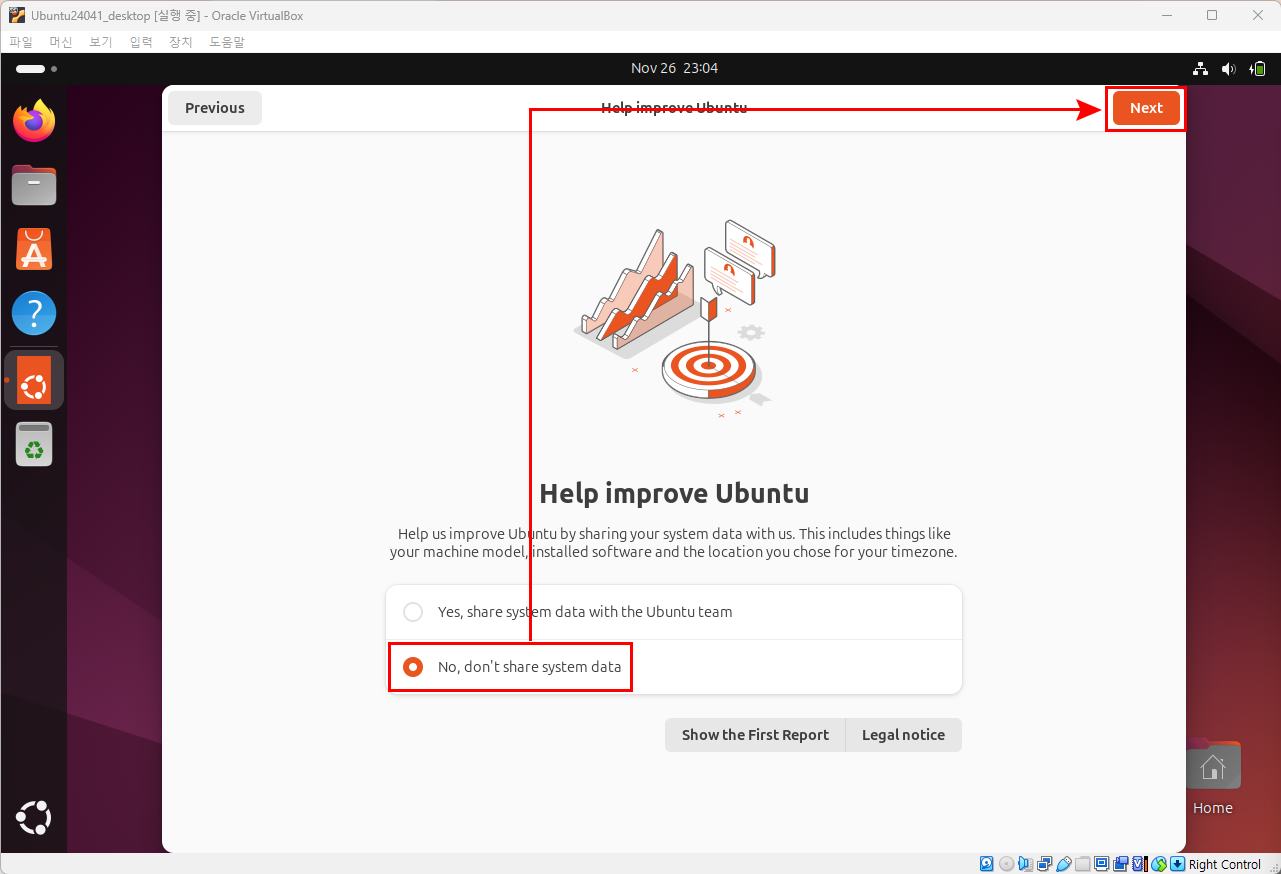Click the VirtualBox hard disk status icon

[986, 864]
